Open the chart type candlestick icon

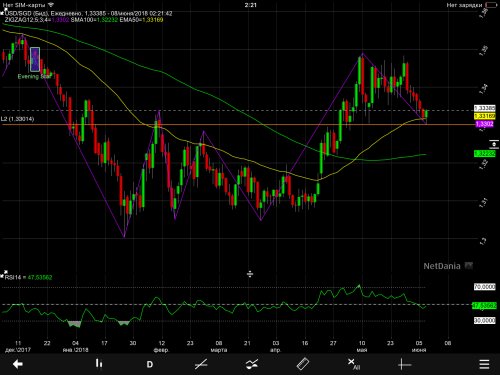99,364
